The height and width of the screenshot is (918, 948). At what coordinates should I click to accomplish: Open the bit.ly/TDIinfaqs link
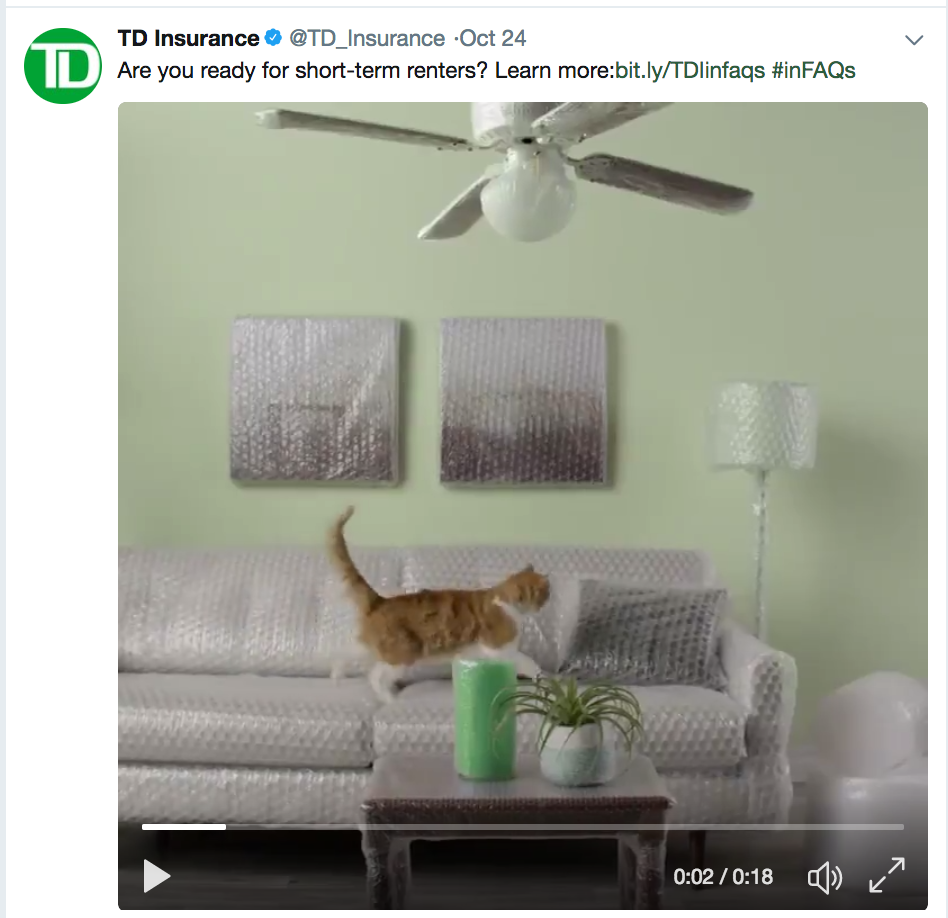(690, 71)
